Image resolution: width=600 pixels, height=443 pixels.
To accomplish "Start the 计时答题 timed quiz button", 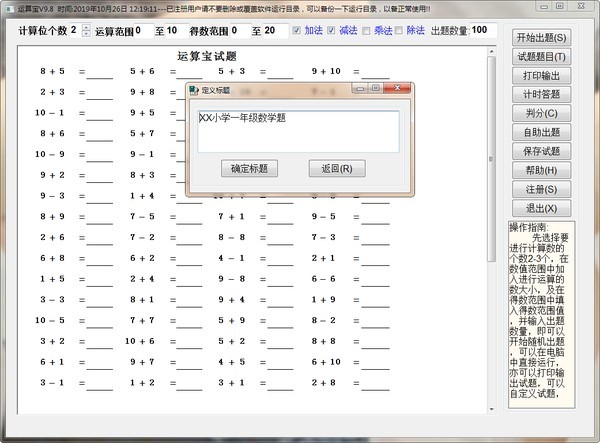I will tap(542, 95).
